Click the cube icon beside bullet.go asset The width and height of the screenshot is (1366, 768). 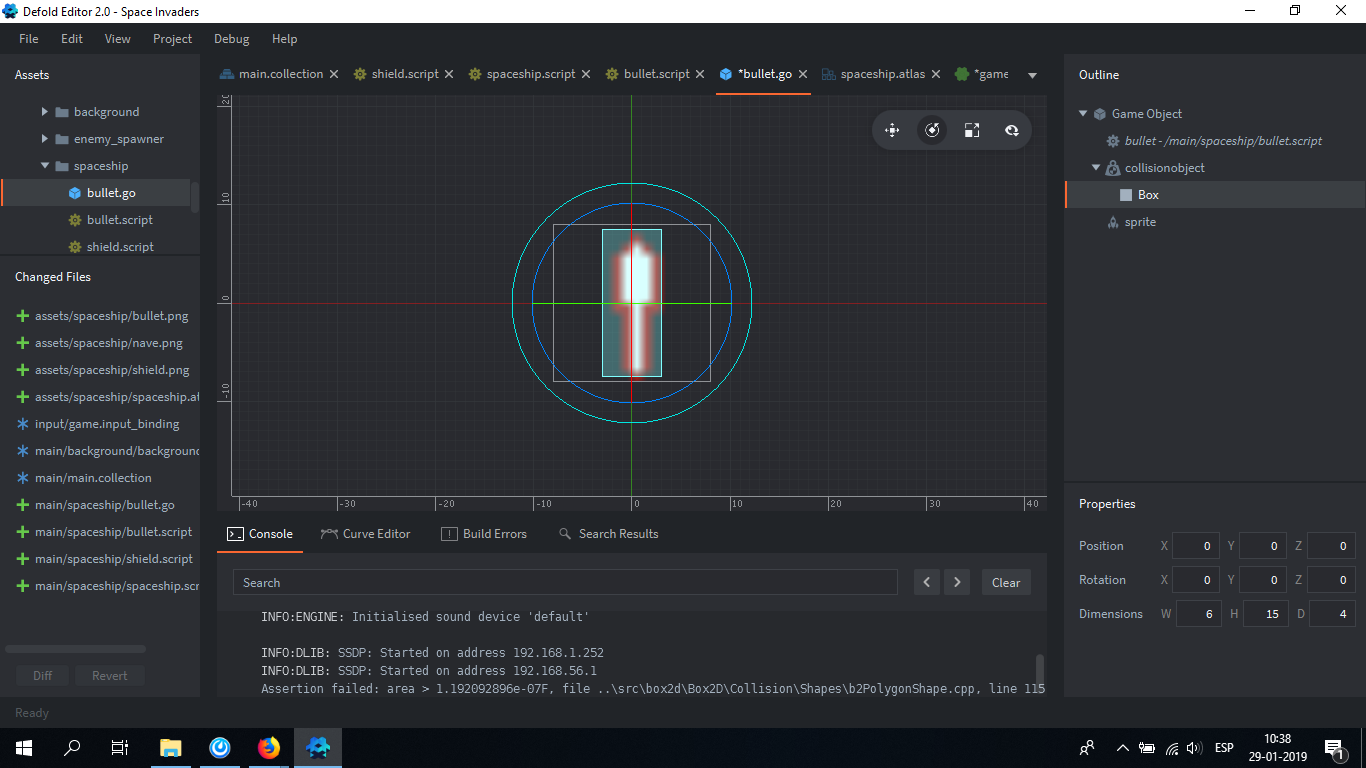[x=75, y=193]
